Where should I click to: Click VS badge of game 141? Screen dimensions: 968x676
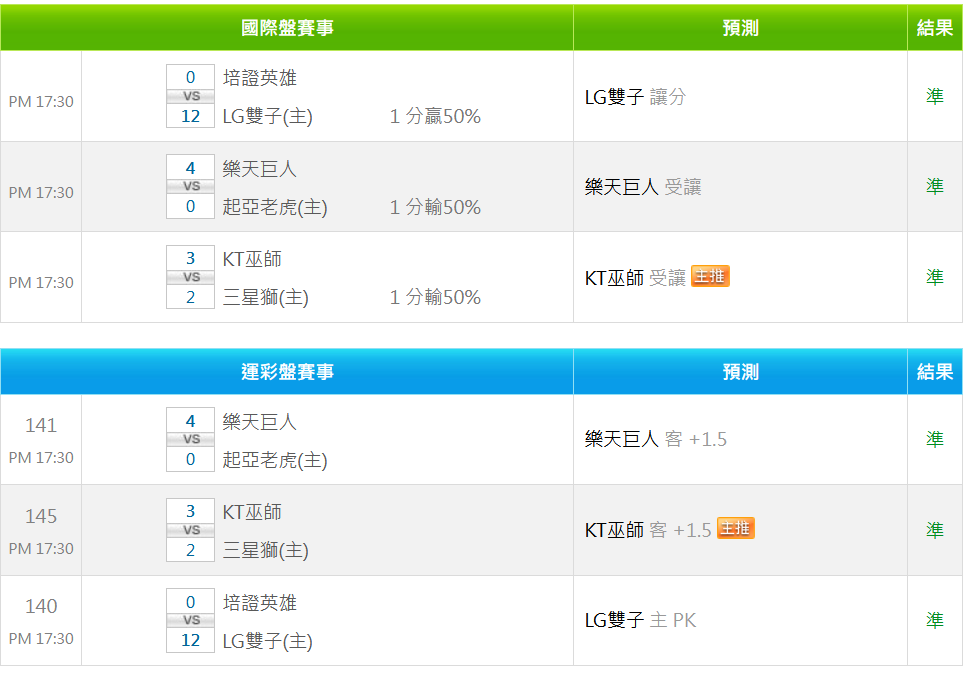click(190, 440)
